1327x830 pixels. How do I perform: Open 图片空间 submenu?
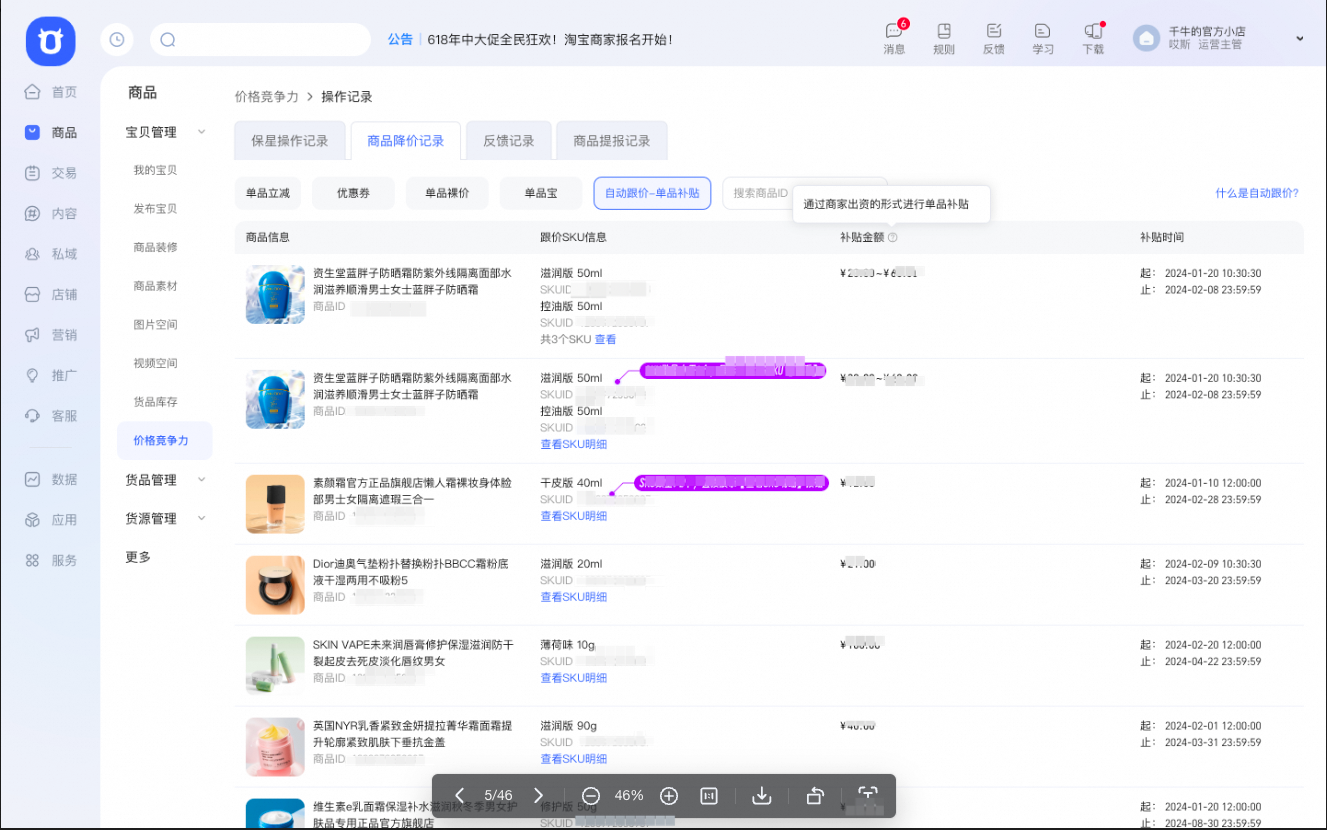point(155,324)
